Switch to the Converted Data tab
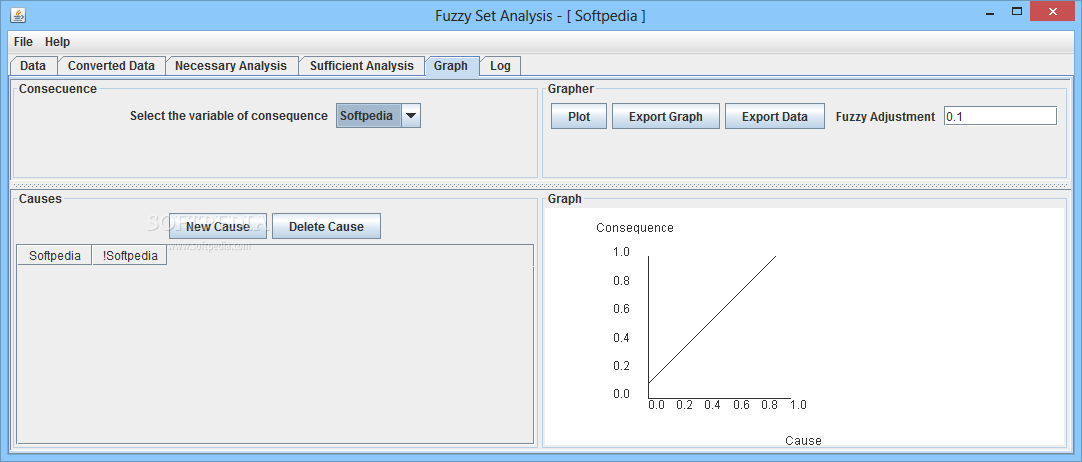The height and width of the screenshot is (462, 1082). tap(111, 66)
